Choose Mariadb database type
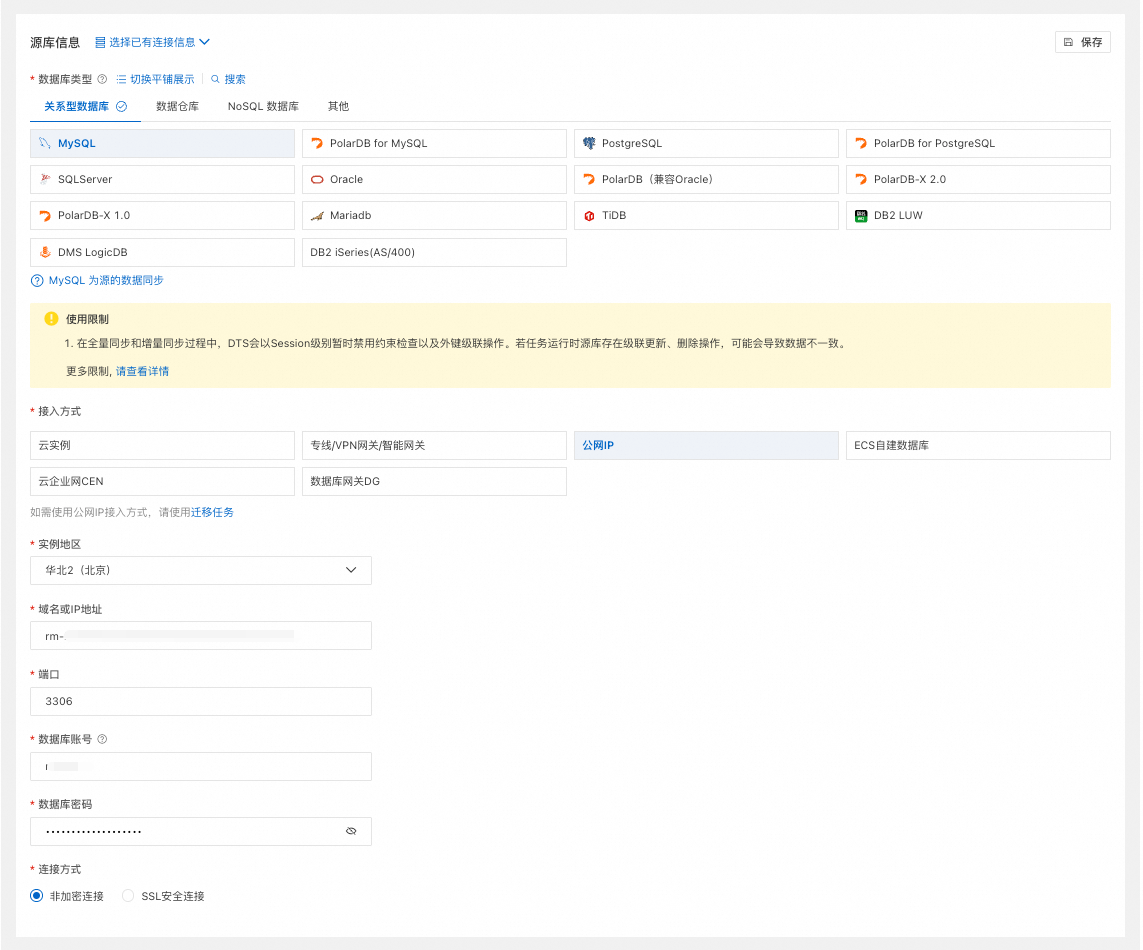Viewport: 1143px width, 950px height. coord(434,216)
